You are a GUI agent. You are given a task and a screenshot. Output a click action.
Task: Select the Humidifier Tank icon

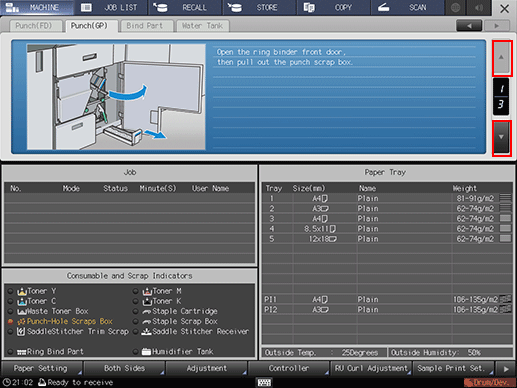(x=146, y=352)
